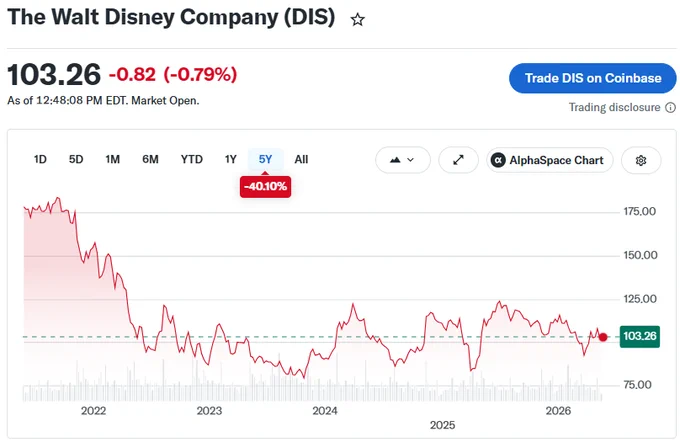
Task: Open the Trading disclosure info icon
Action: click(x=670, y=108)
